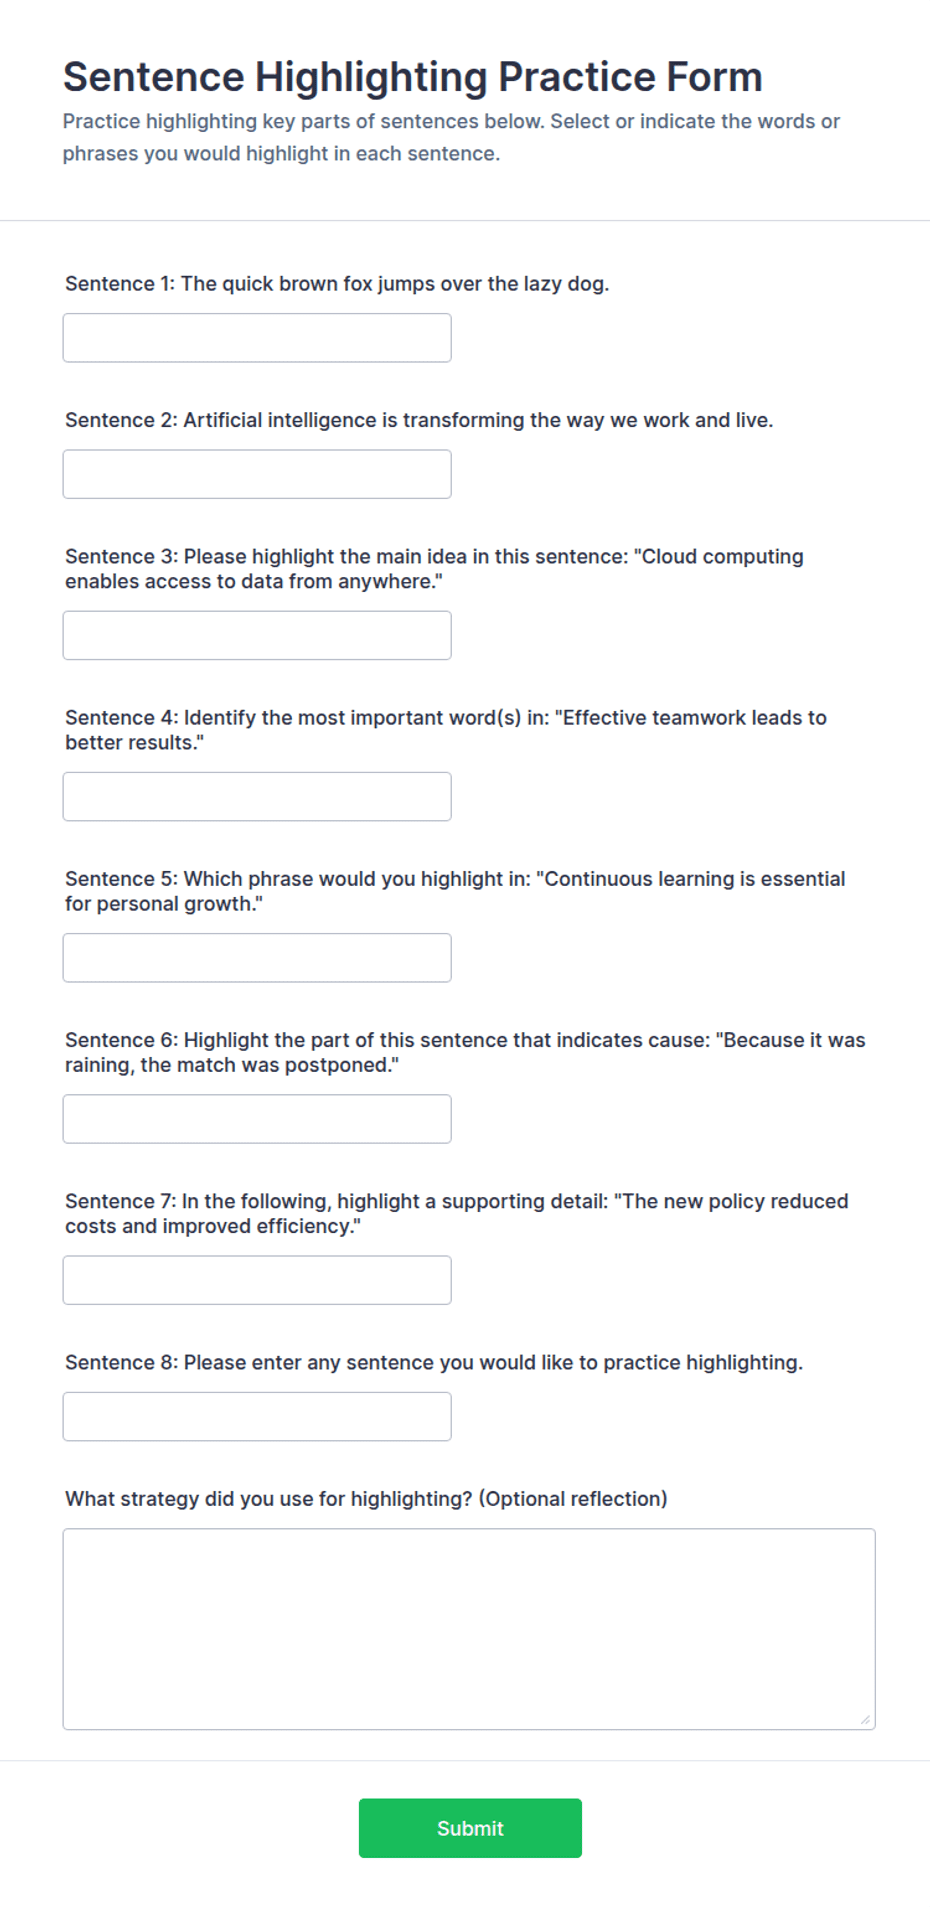This screenshot has width=930, height=1907.
Task: Click the highlighting strategy reflection label
Action: [366, 1499]
